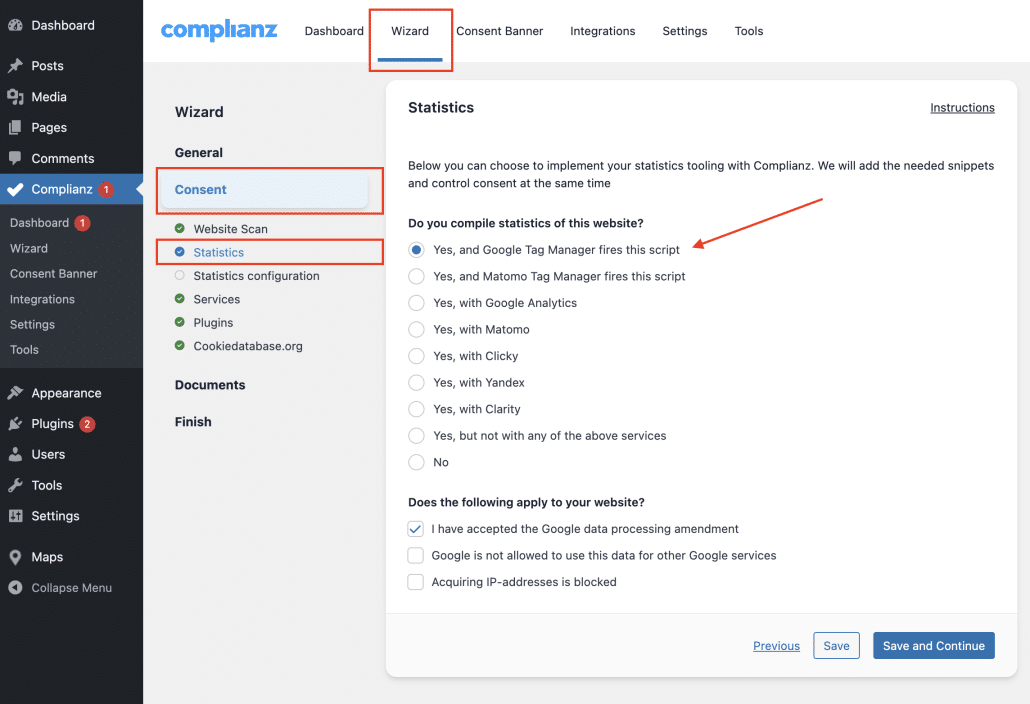1030x704 pixels.
Task: Uncheck Google data processing amendment checkbox
Action: coord(416,529)
